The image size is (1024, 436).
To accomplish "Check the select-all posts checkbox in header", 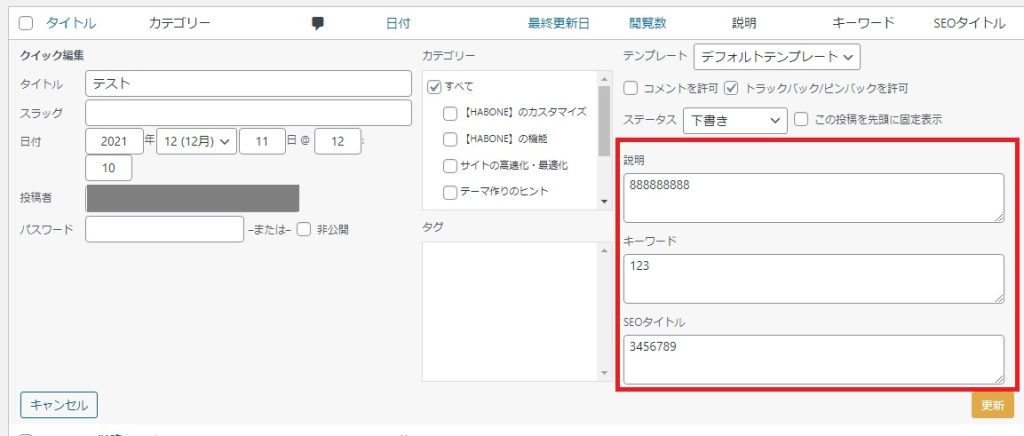I will [x=26, y=23].
